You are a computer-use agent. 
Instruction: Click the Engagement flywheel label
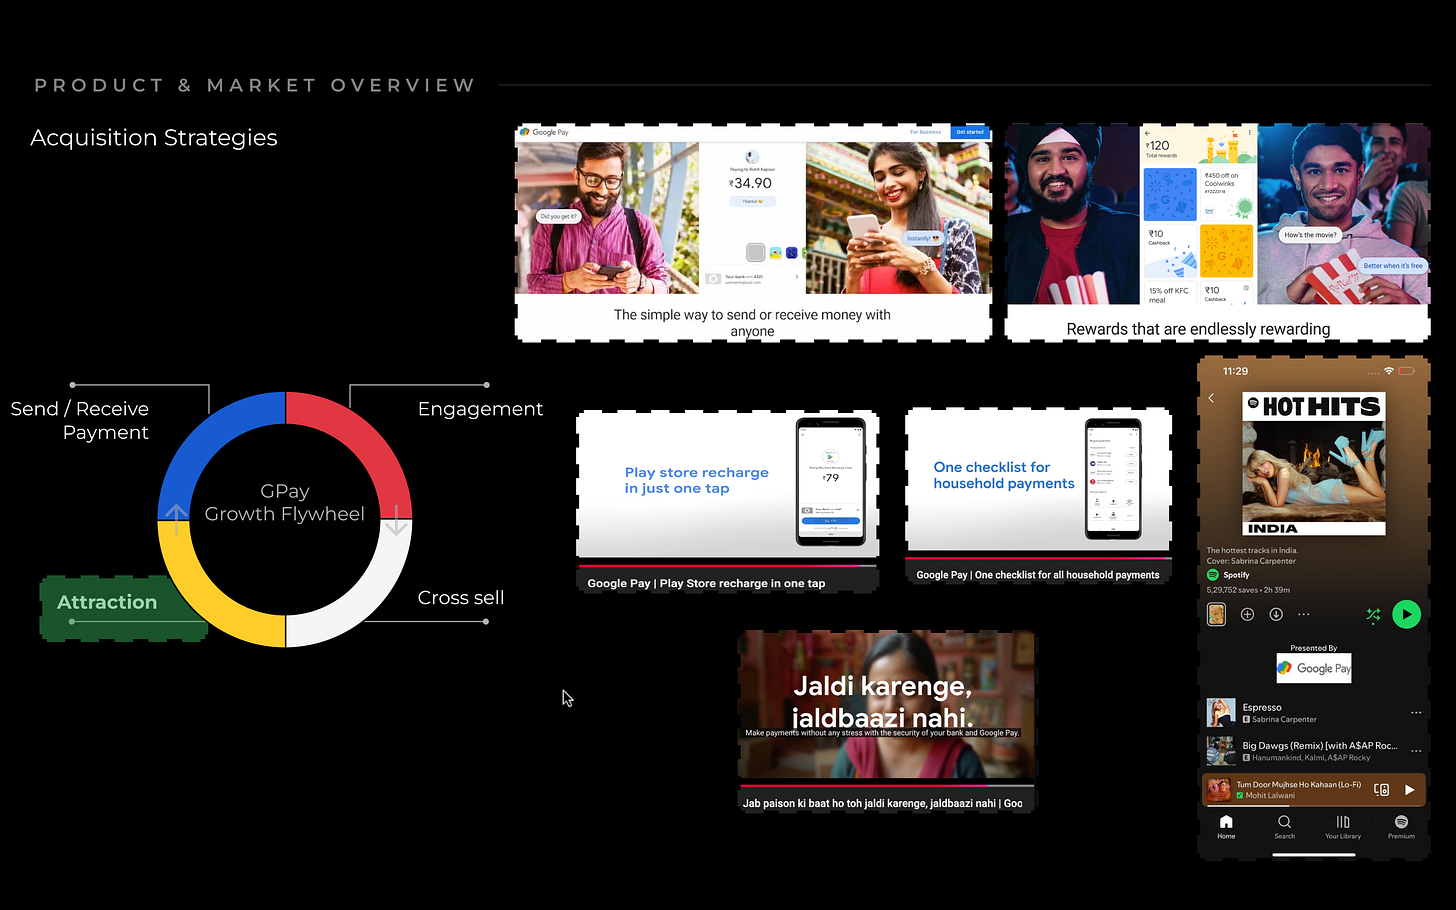(x=480, y=409)
